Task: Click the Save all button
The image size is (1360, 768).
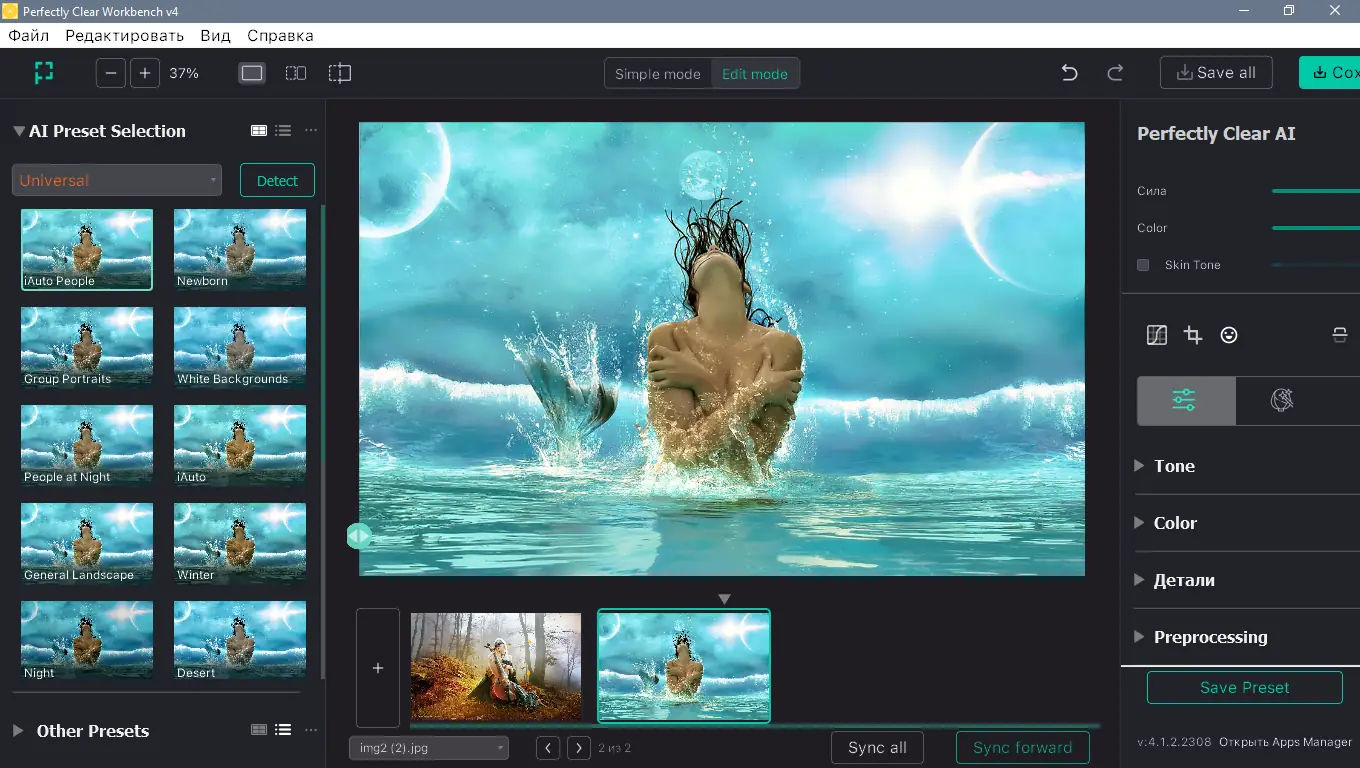Action: tap(1216, 73)
